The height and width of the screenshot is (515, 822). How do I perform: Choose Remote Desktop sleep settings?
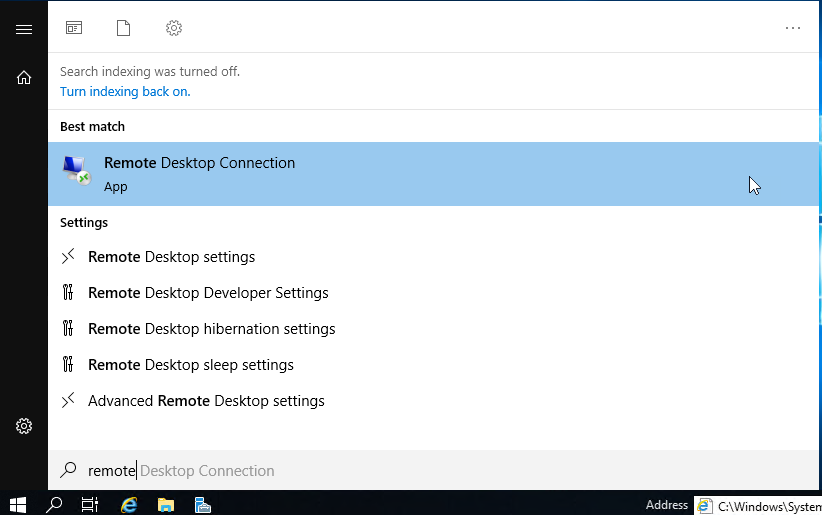tap(191, 365)
